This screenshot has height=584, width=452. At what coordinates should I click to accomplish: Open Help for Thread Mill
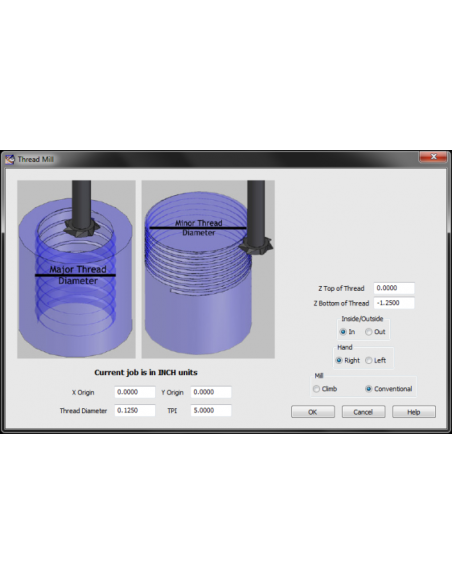click(414, 412)
